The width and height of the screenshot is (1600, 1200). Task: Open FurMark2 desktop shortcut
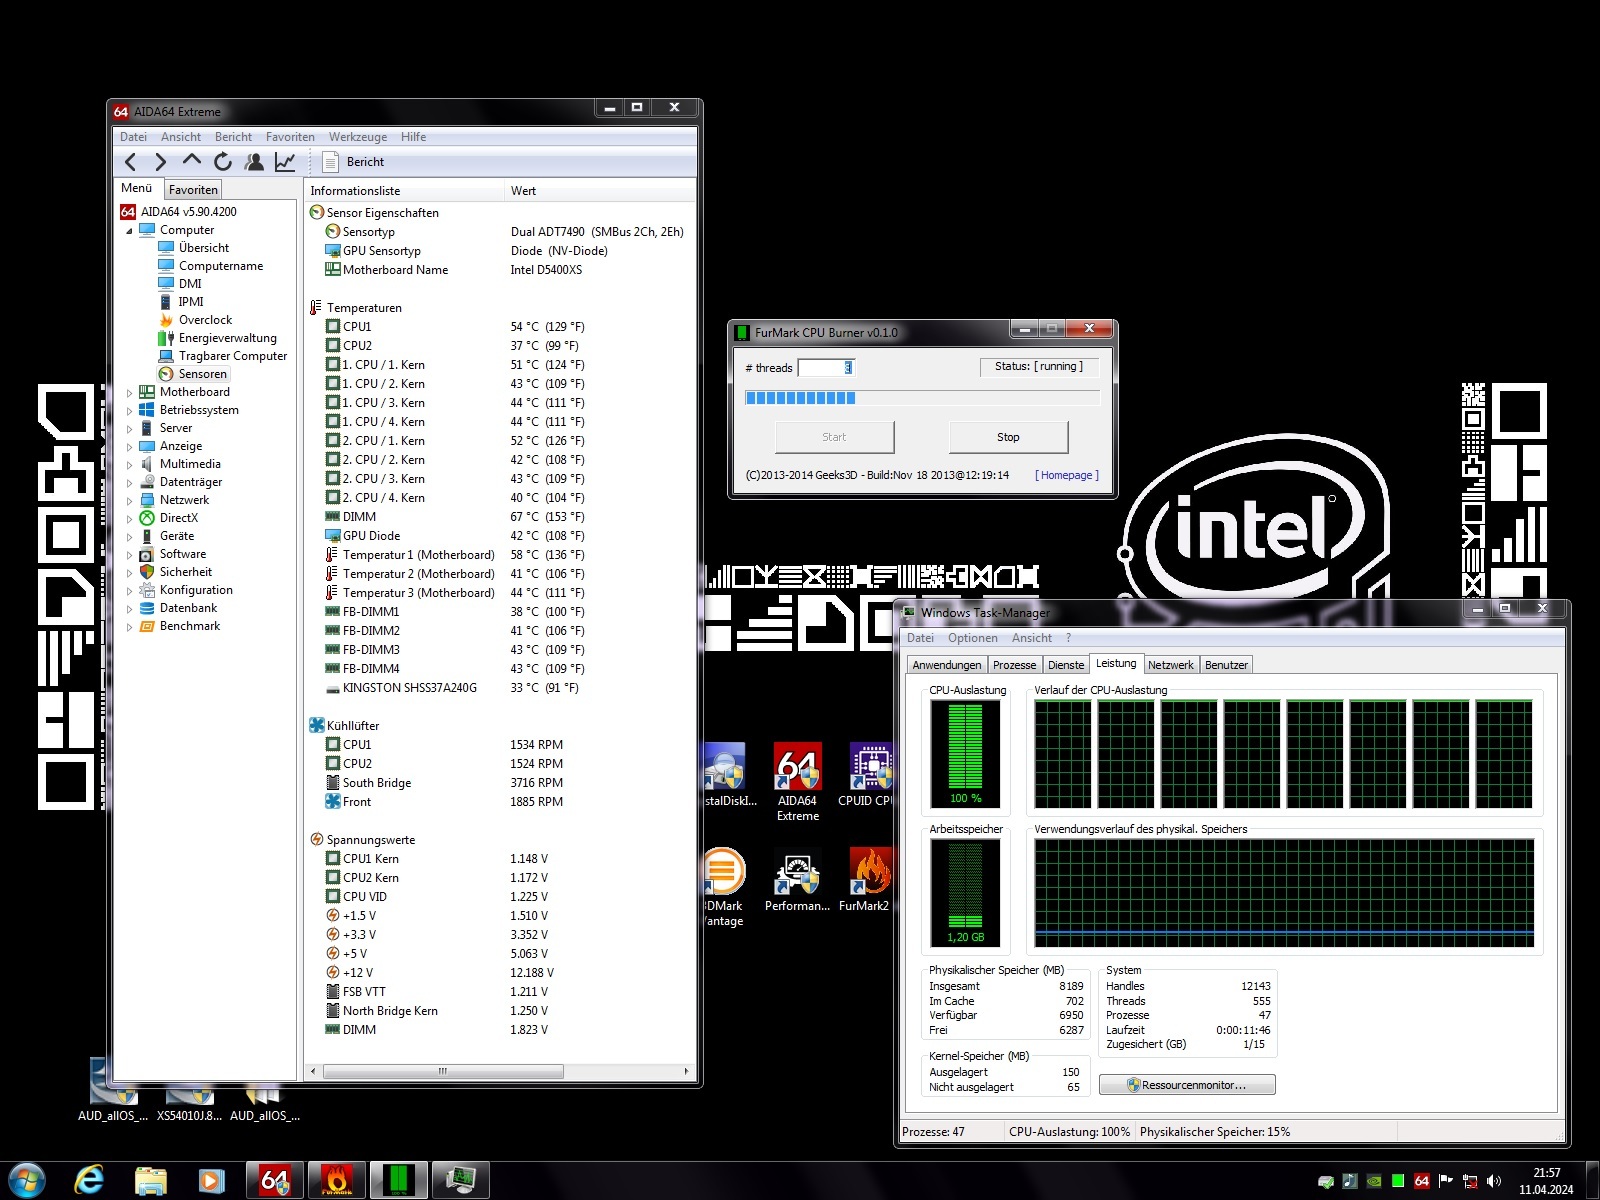pos(864,880)
